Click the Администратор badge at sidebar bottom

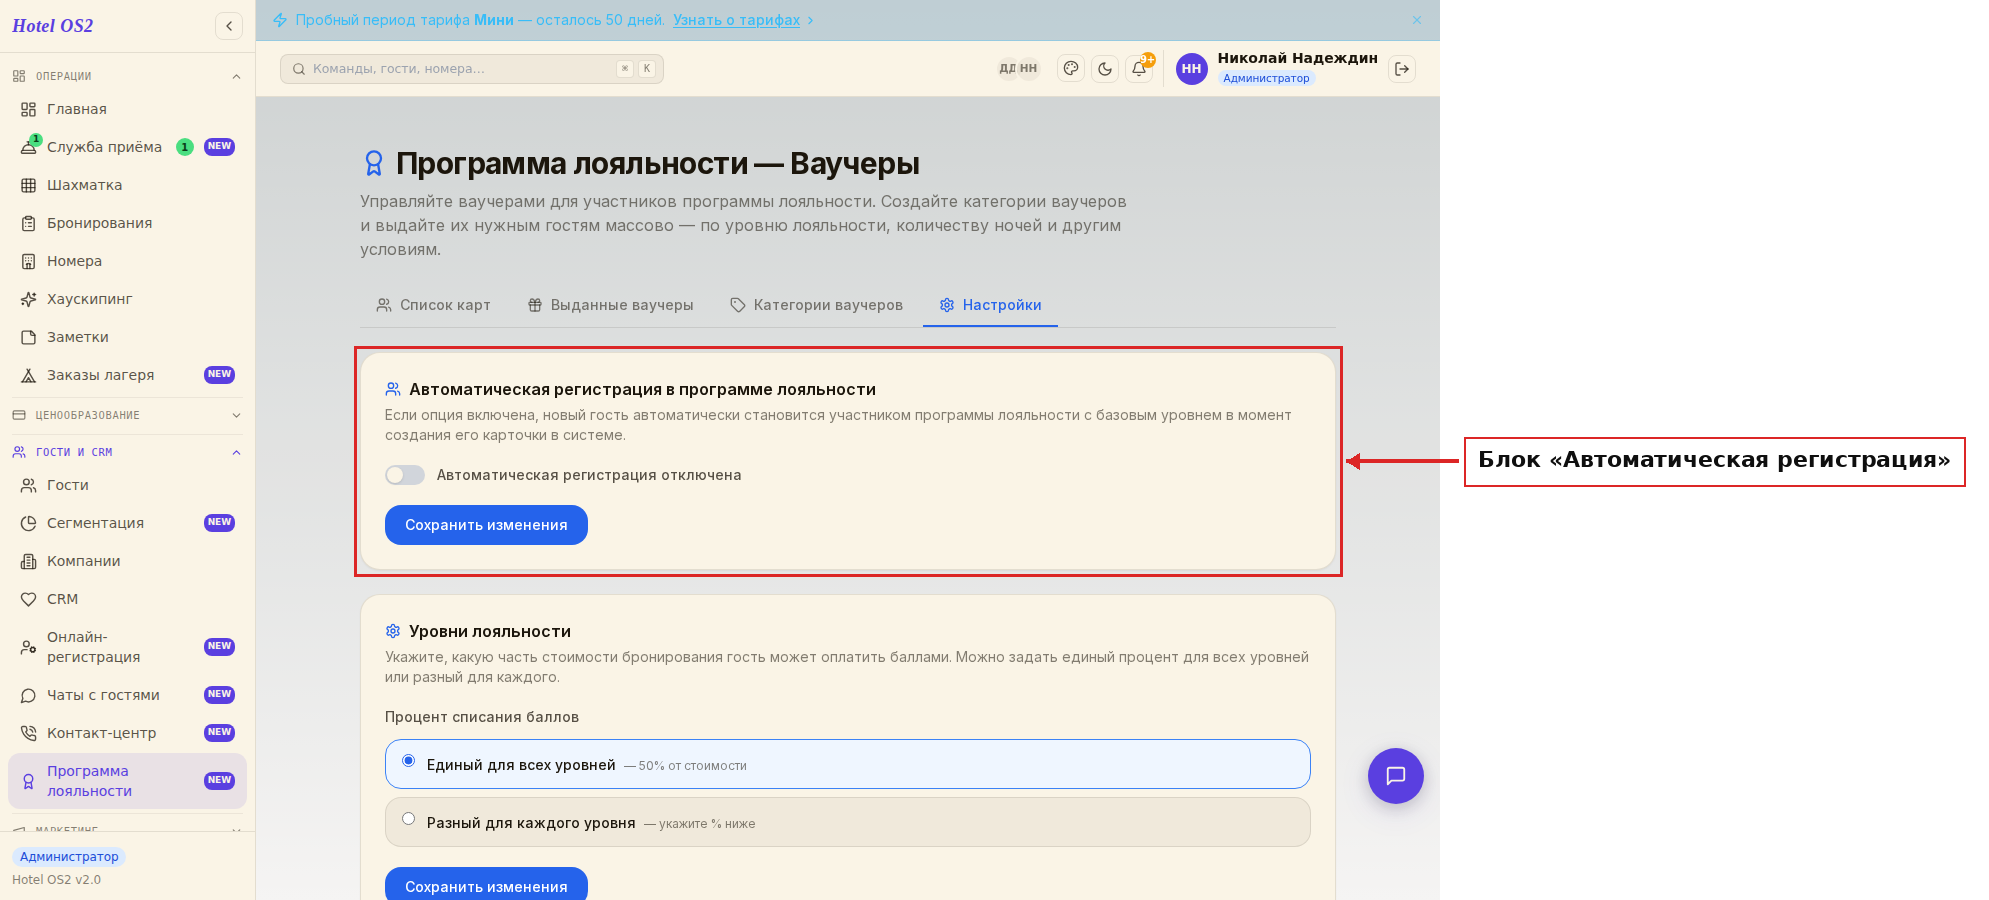click(x=69, y=857)
